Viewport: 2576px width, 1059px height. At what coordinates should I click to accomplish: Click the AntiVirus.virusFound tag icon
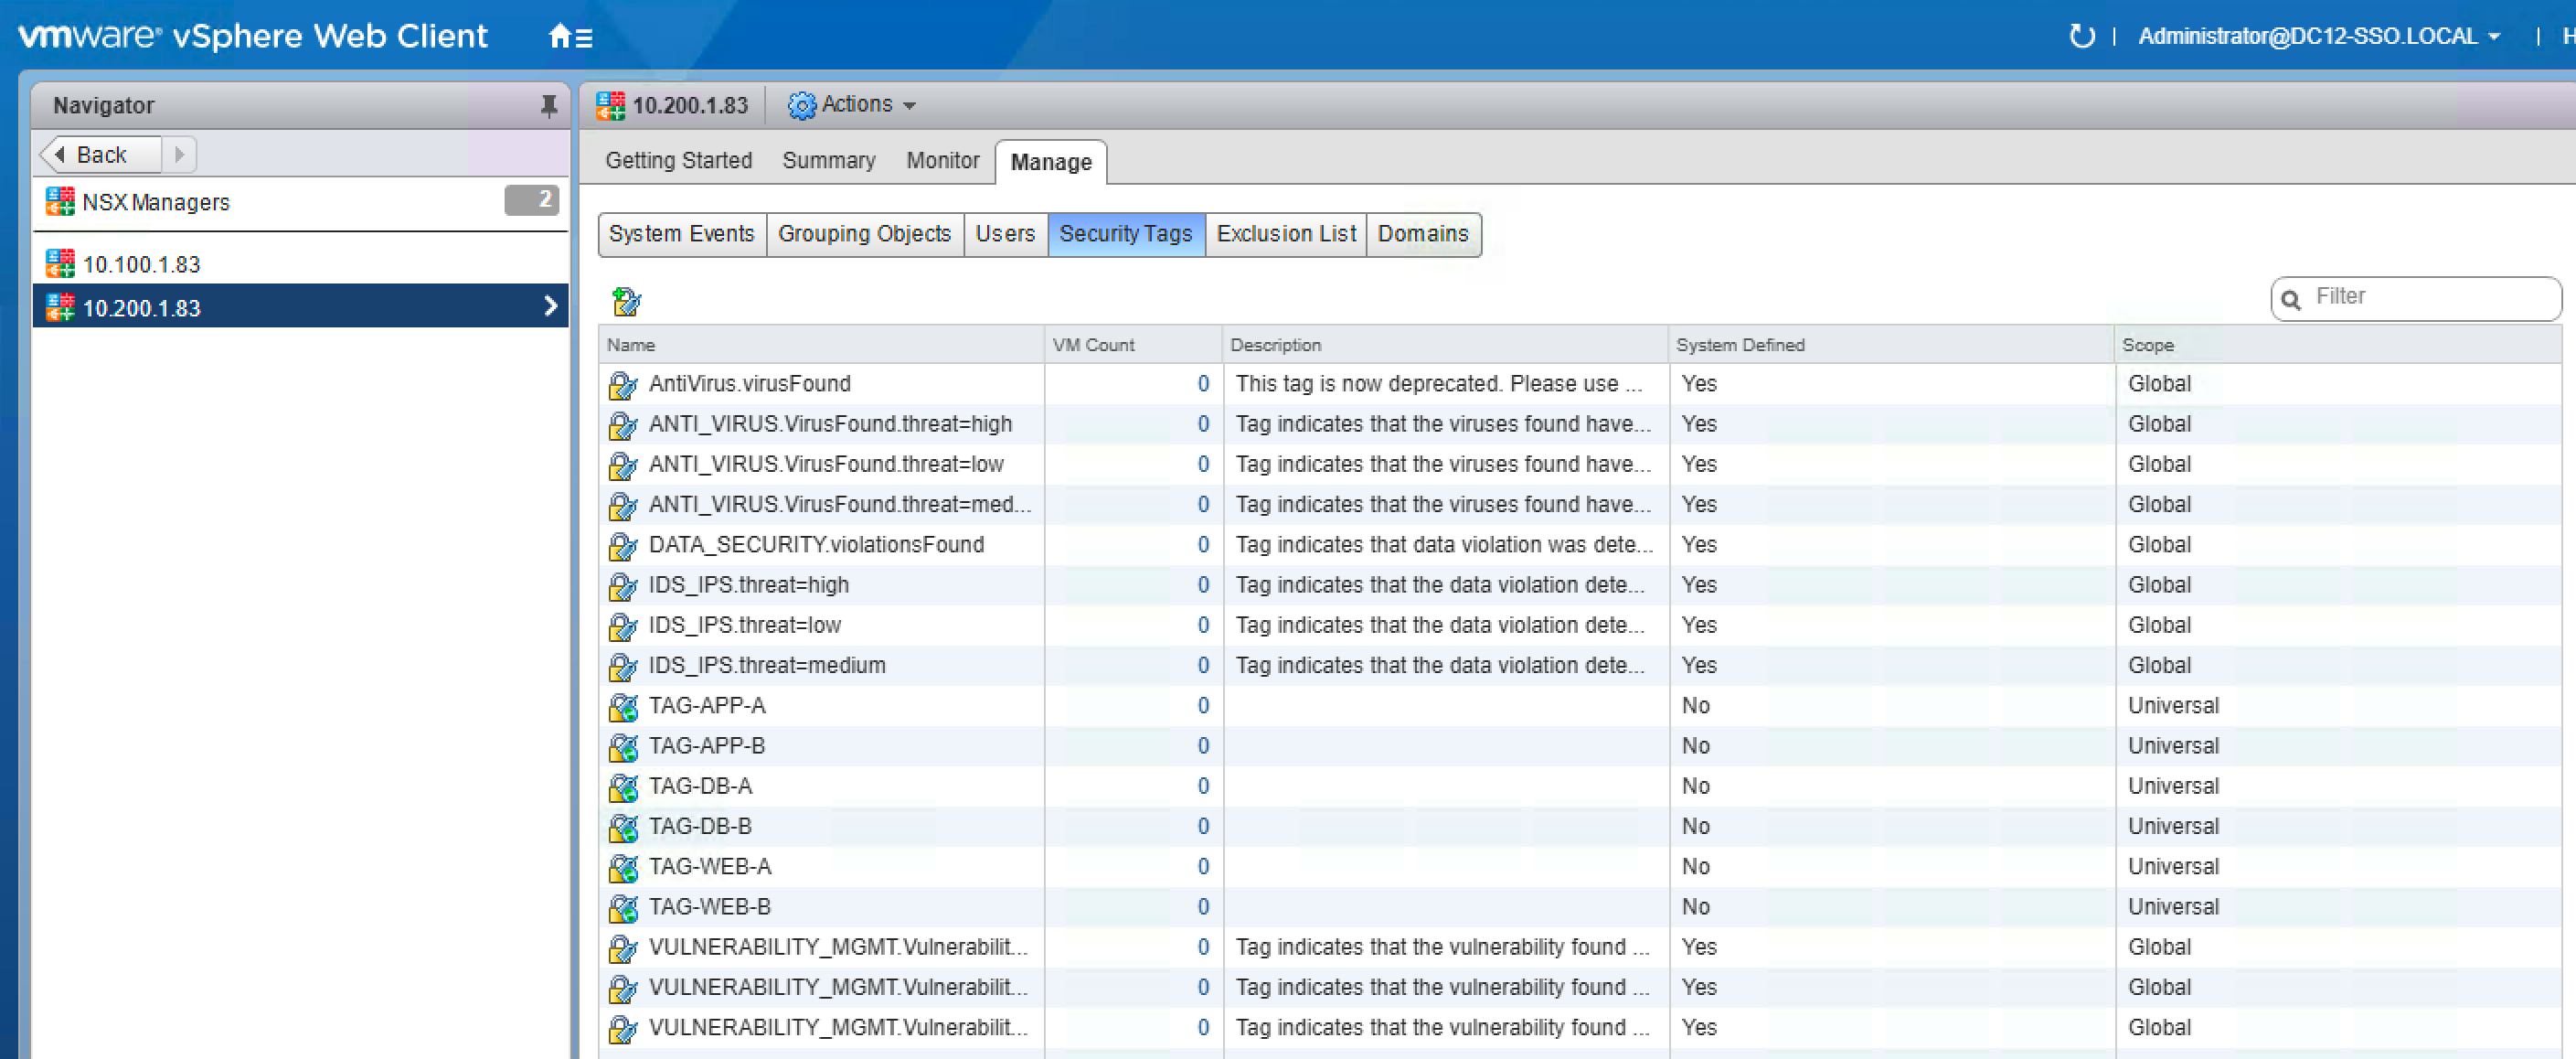click(623, 384)
